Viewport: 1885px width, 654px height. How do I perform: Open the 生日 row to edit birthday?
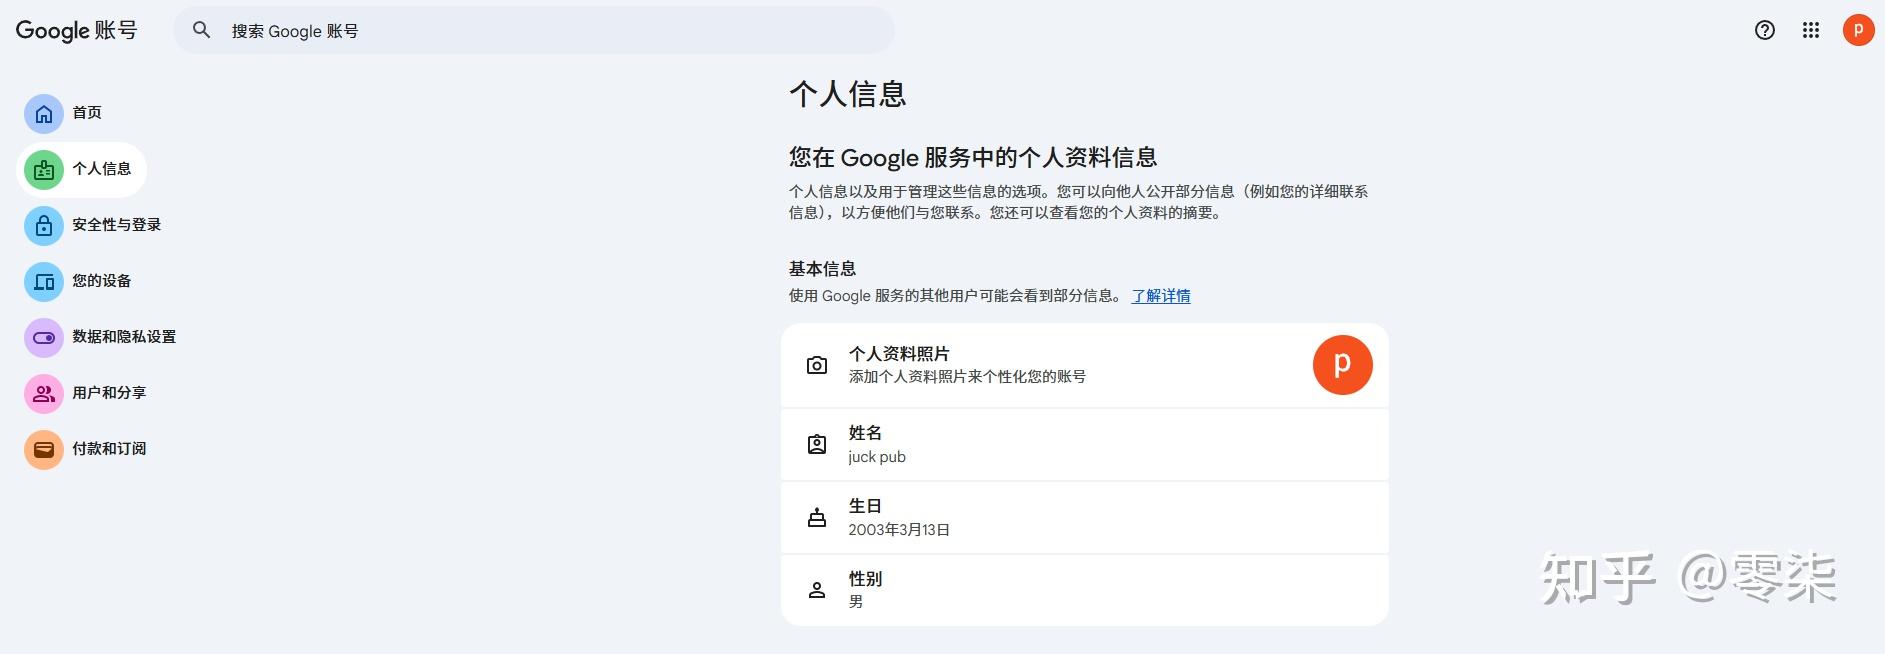coord(1084,518)
